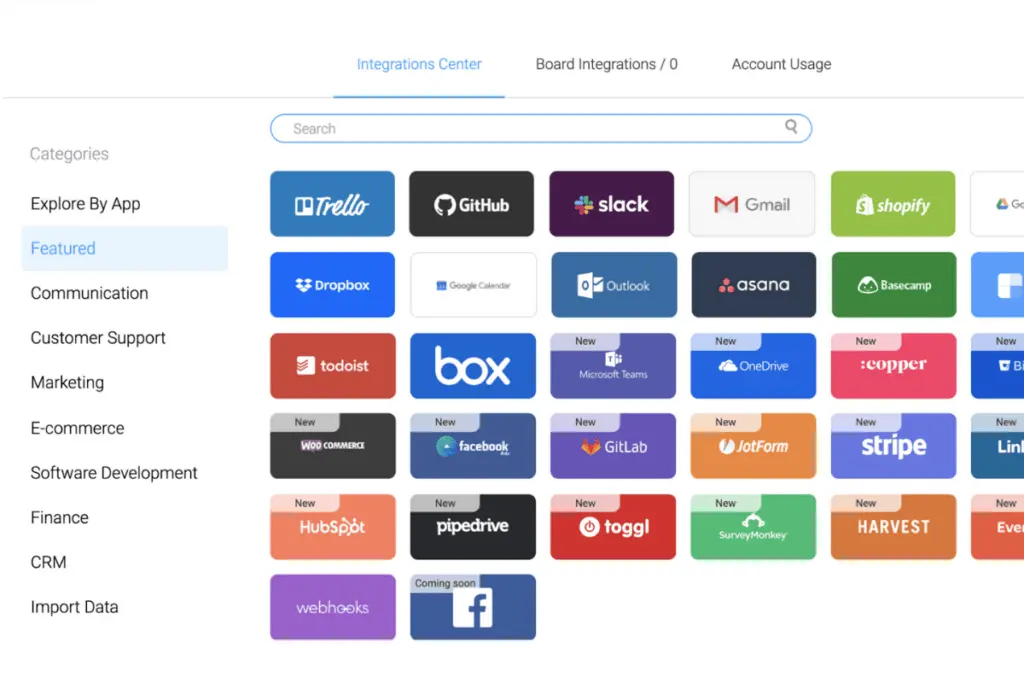This screenshot has height=683, width=1024.
Task: Choose the Pipedrive integration tile
Action: click(x=473, y=527)
